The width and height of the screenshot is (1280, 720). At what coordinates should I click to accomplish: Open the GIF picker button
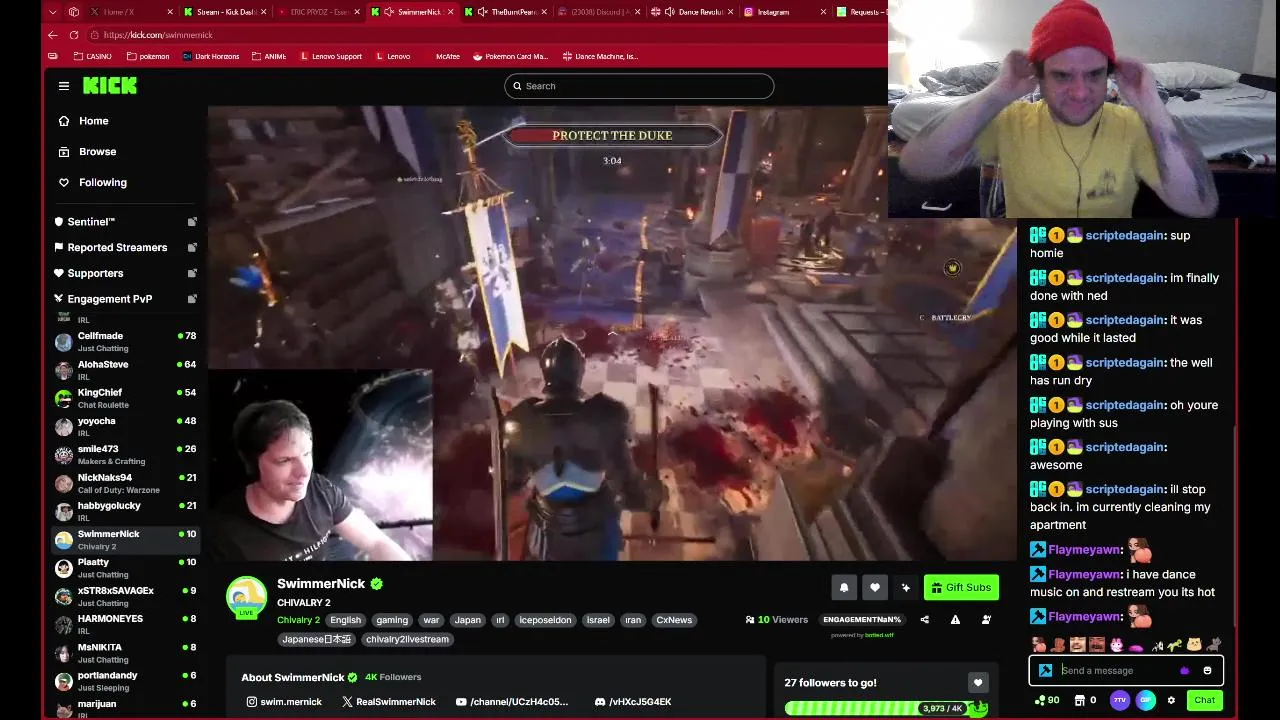1146,700
